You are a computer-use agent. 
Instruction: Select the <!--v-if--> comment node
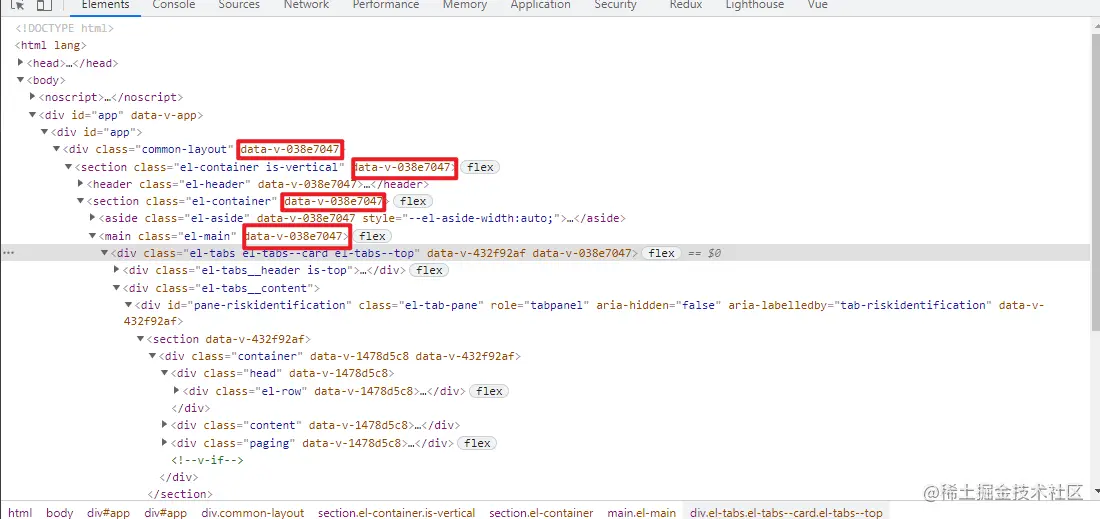tap(207, 460)
